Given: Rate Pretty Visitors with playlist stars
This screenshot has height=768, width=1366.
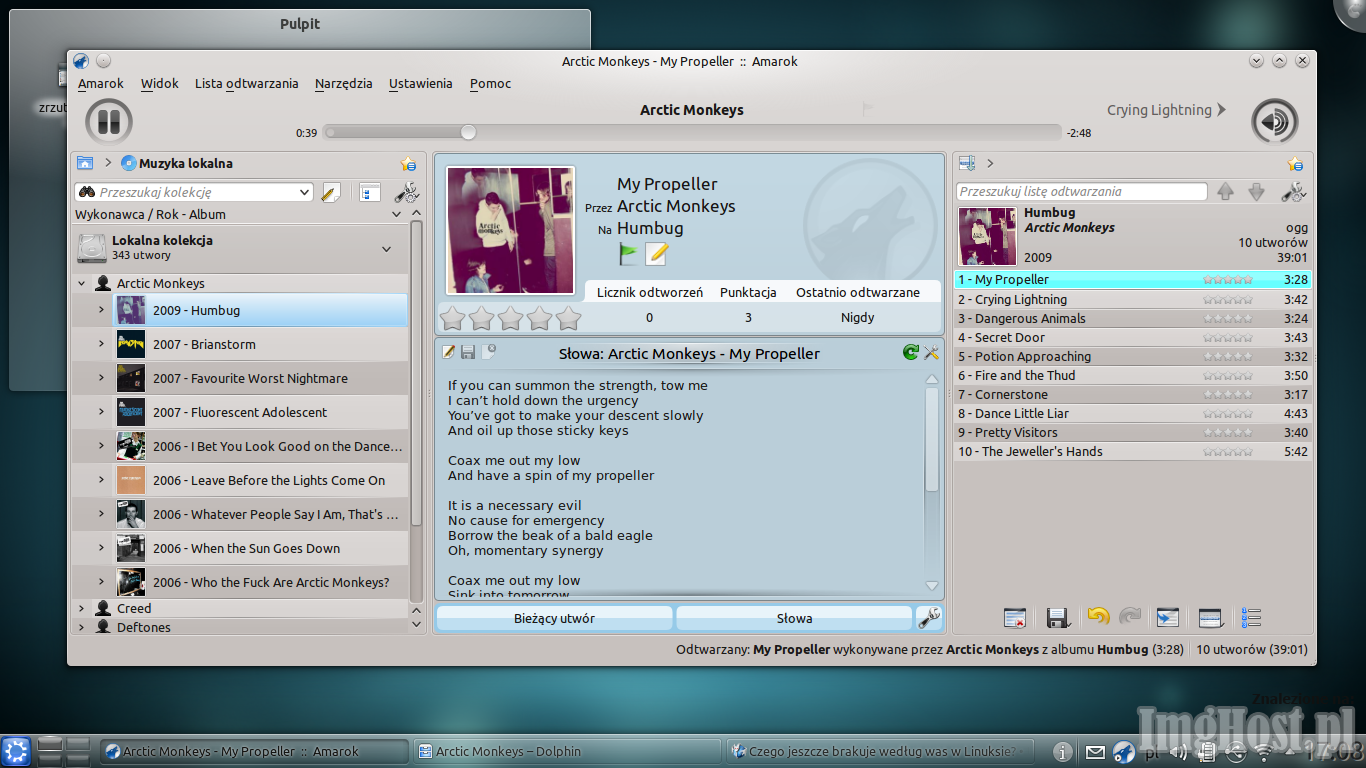Looking at the screenshot, I should pyautogui.click(x=1228, y=433).
